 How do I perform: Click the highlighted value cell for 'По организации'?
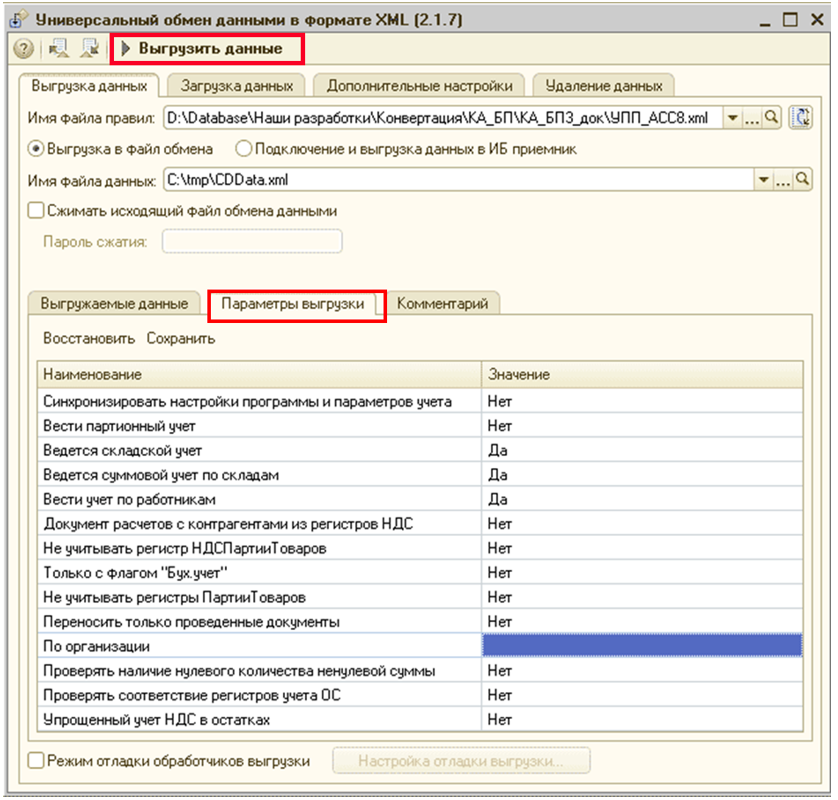point(641,646)
